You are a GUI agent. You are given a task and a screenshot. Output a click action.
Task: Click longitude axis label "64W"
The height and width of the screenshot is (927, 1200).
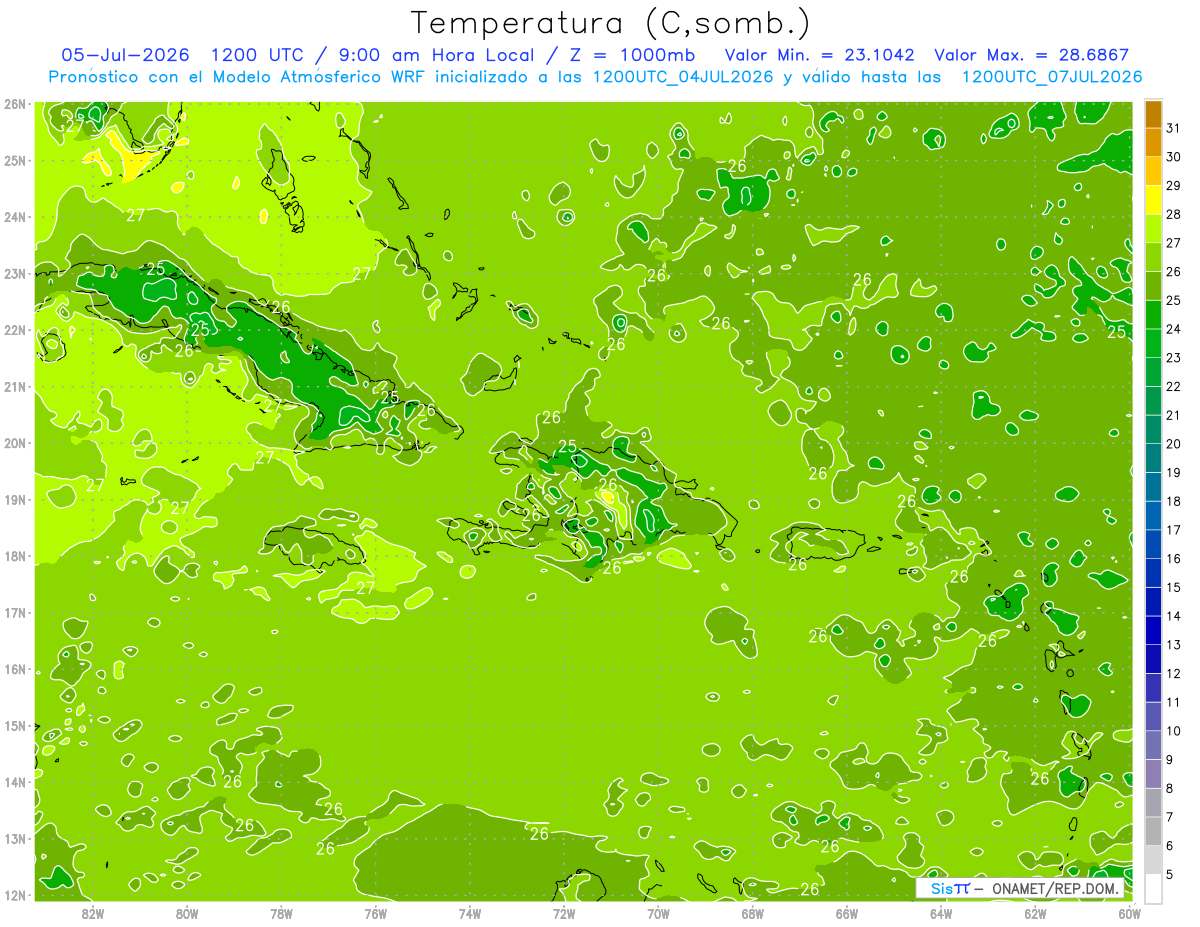[941, 913]
